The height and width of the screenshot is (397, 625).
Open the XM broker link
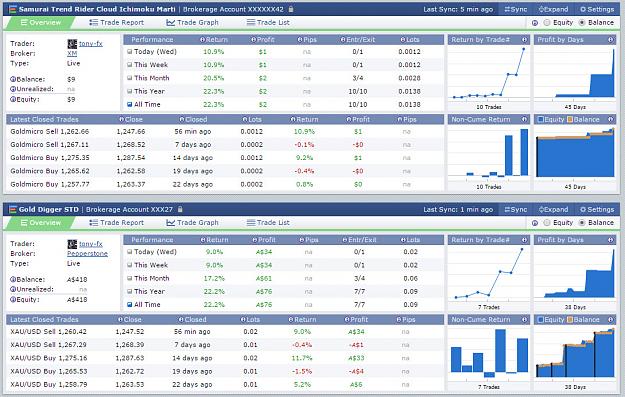pyautogui.click(x=72, y=53)
